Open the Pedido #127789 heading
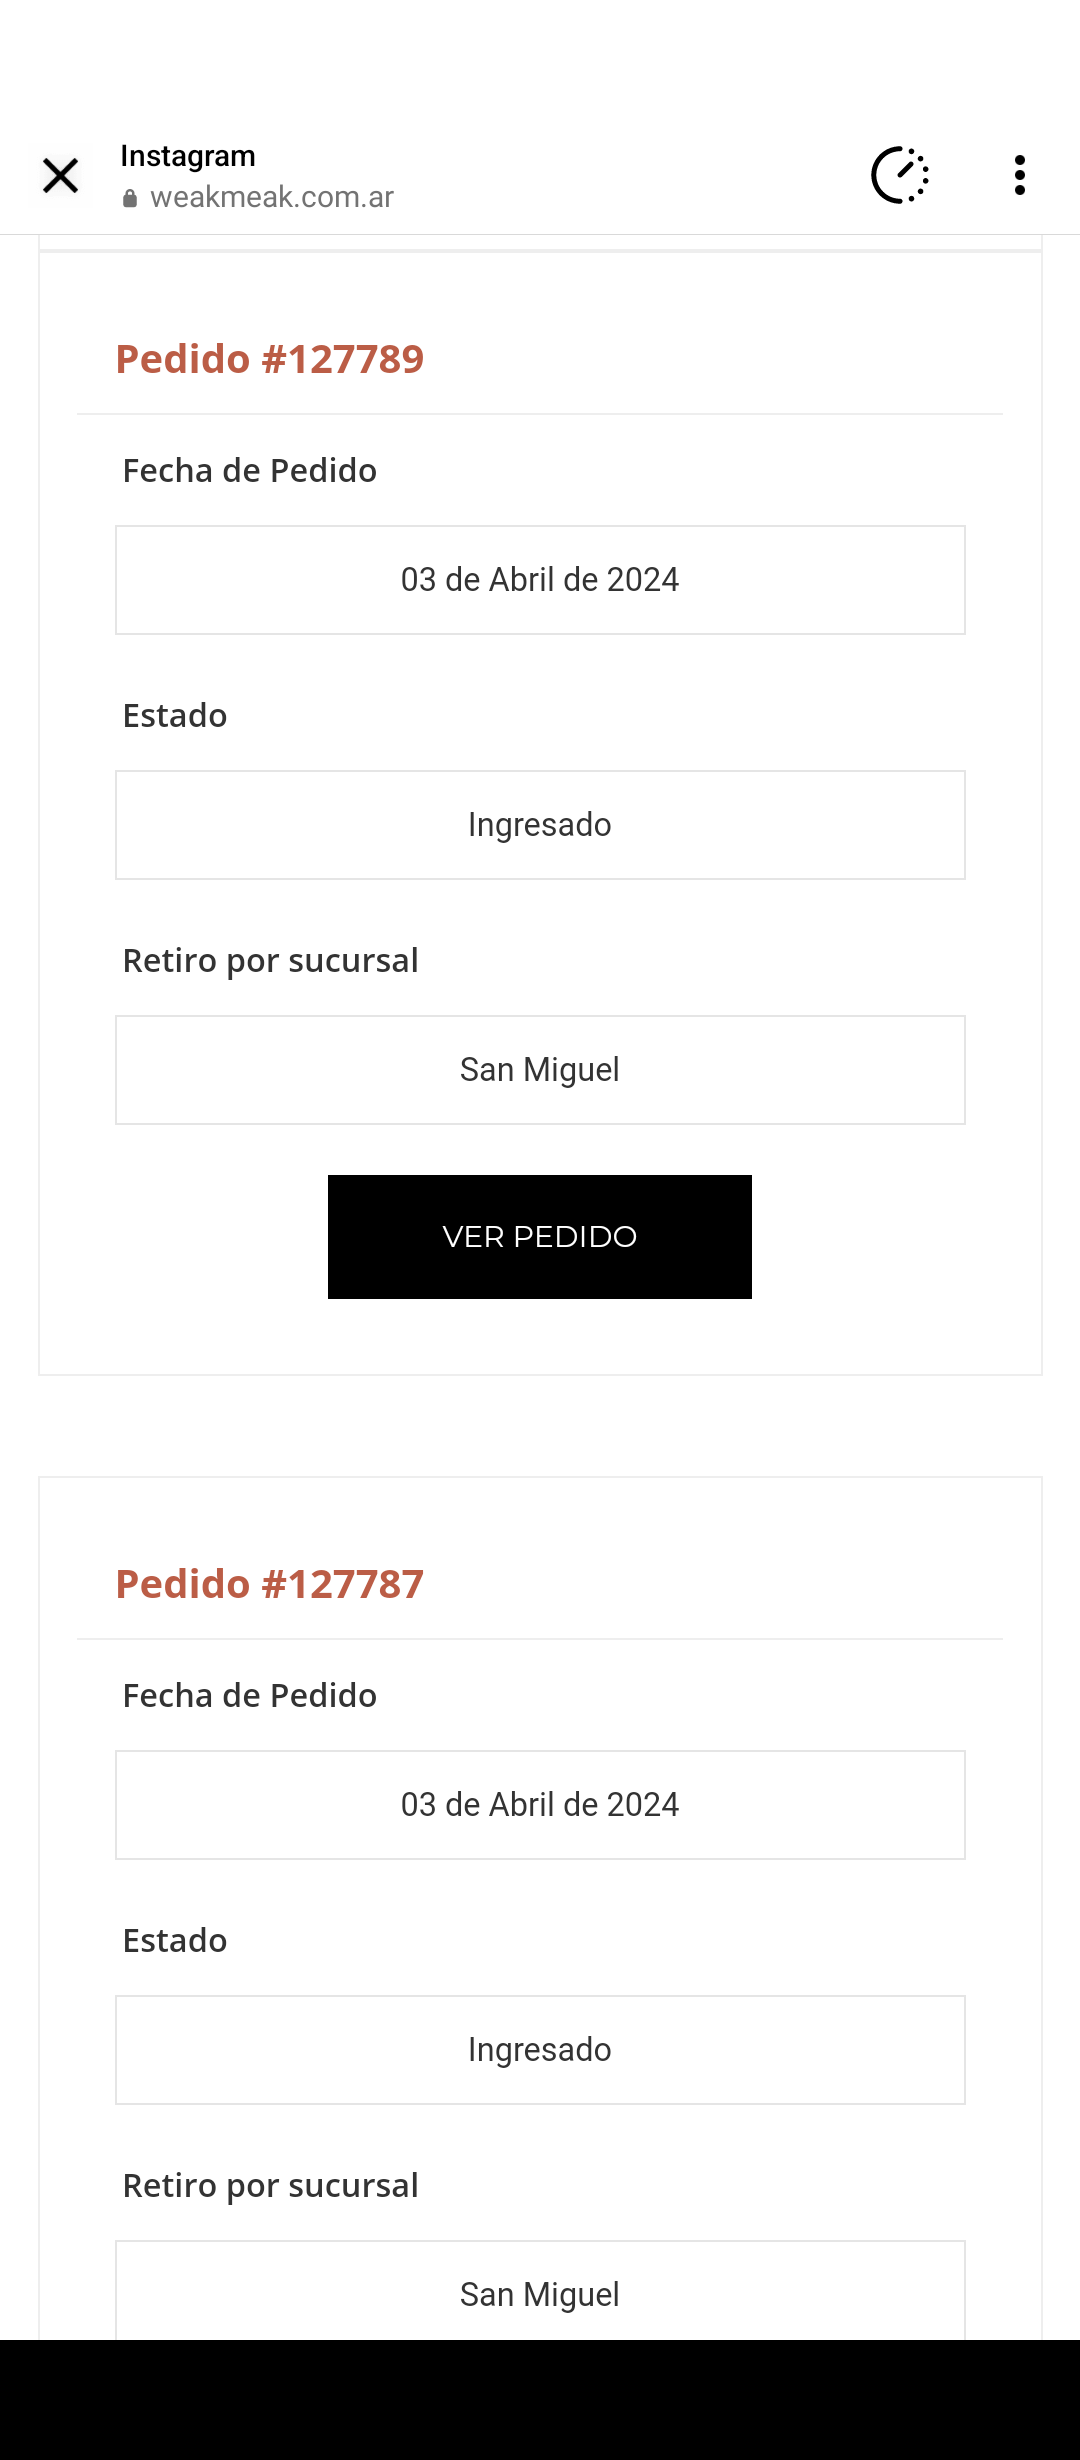The width and height of the screenshot is (1080, 2460). click(x=270, y=359)
